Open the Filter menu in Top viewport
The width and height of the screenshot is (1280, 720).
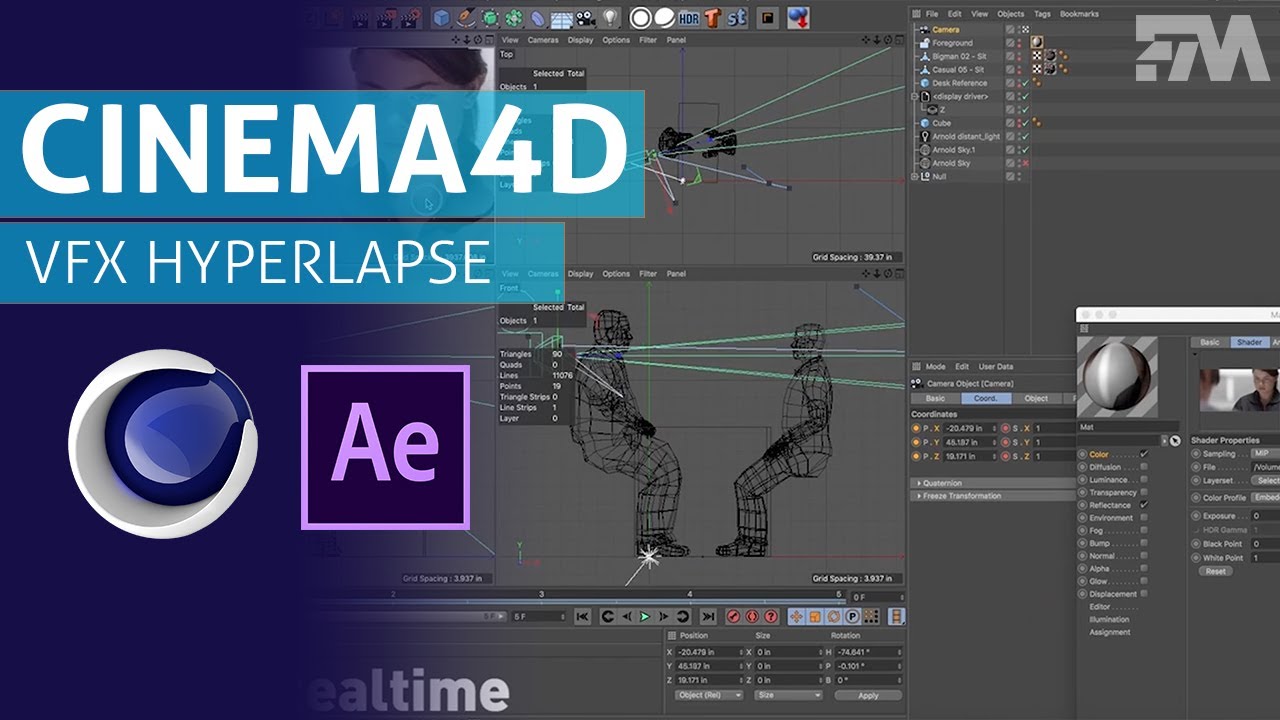click(648, 40)
